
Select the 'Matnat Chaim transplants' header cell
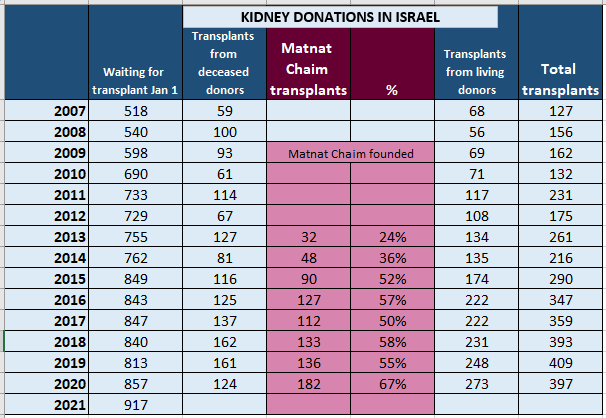pyautogui.click(x=309, y=68)
